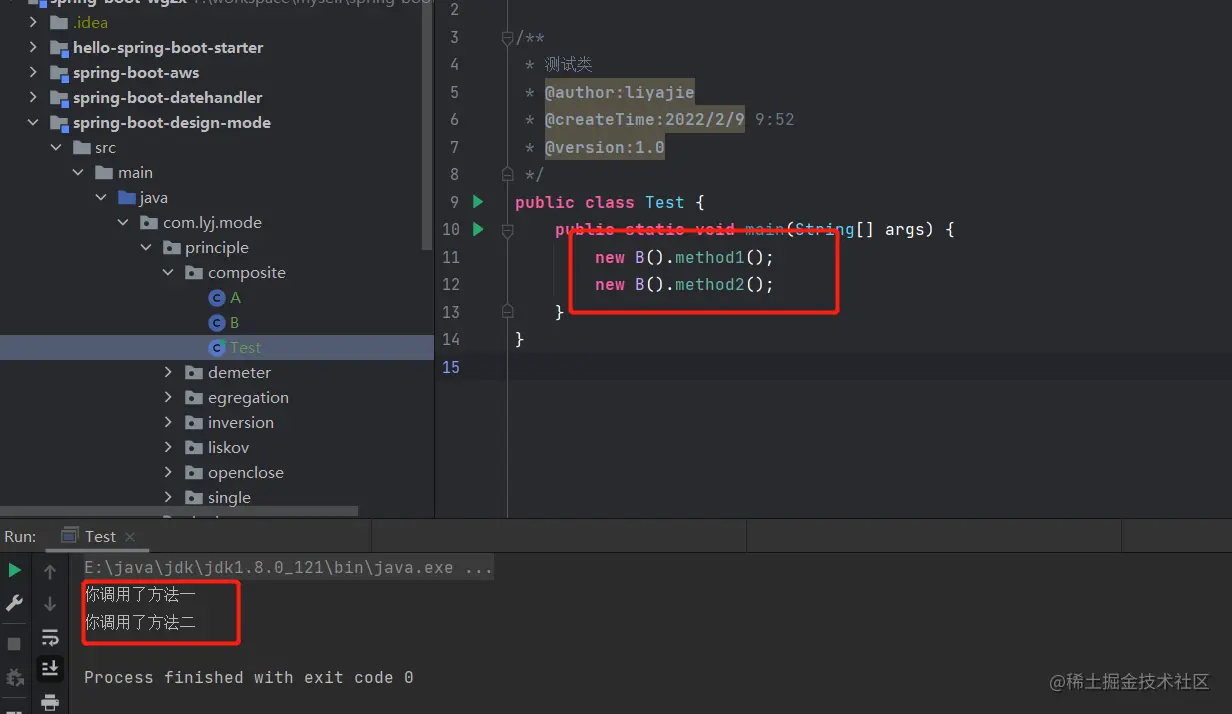Click java.exe command line in console
Viewport: 1232px width, 714px height.
coord(288,568)
